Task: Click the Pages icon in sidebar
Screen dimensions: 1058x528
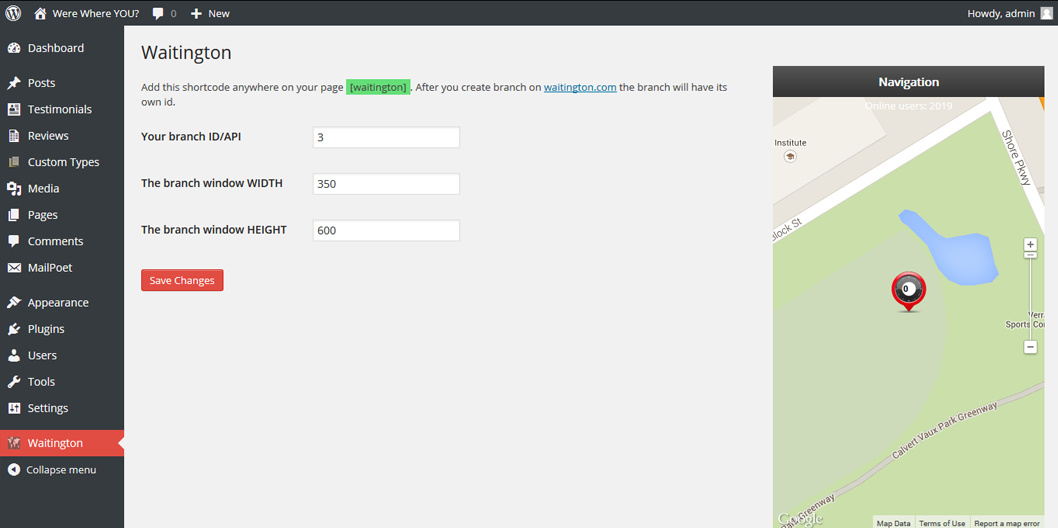Action: [13, 215]
